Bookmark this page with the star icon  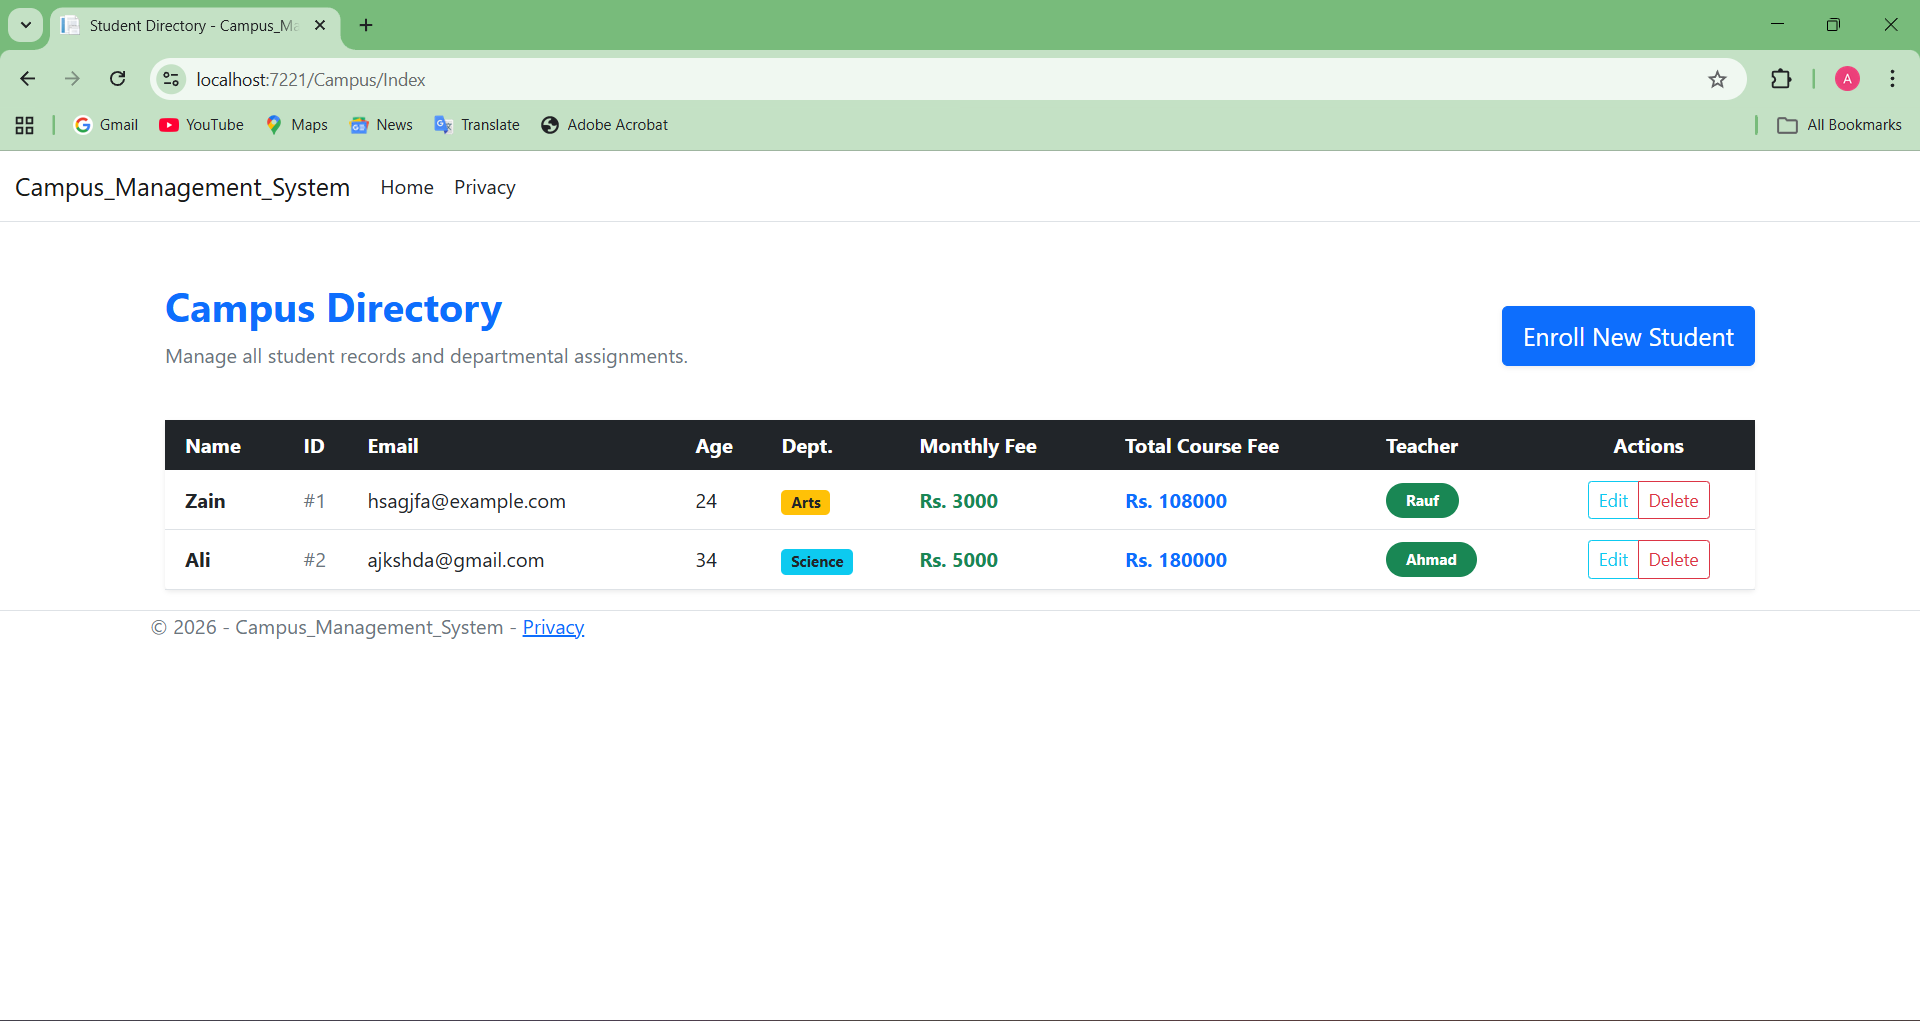(x=1717, y=79)
